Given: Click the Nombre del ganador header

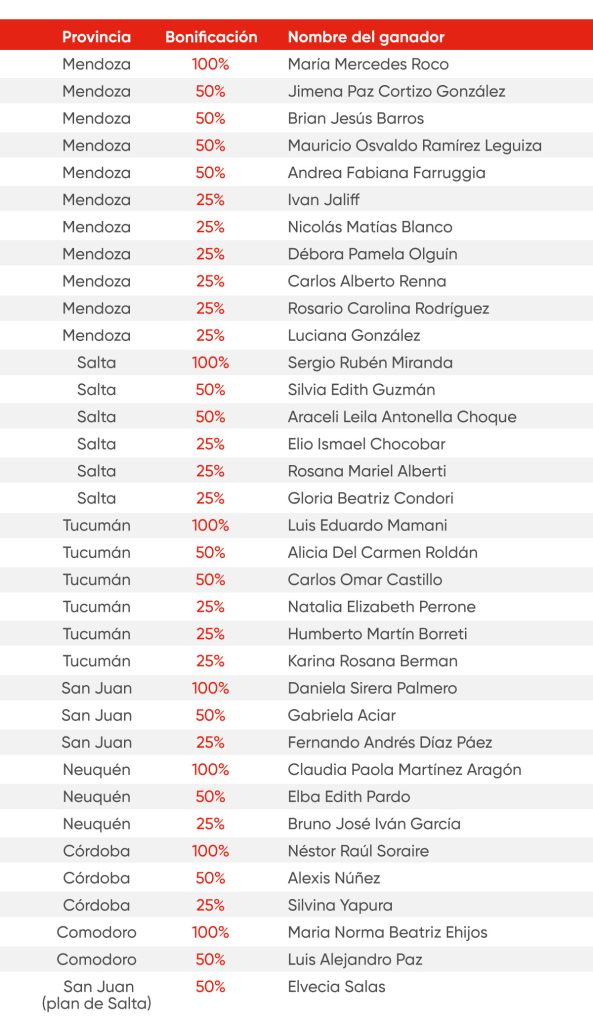Looking at the screenshot, I should tap(366, 37).
